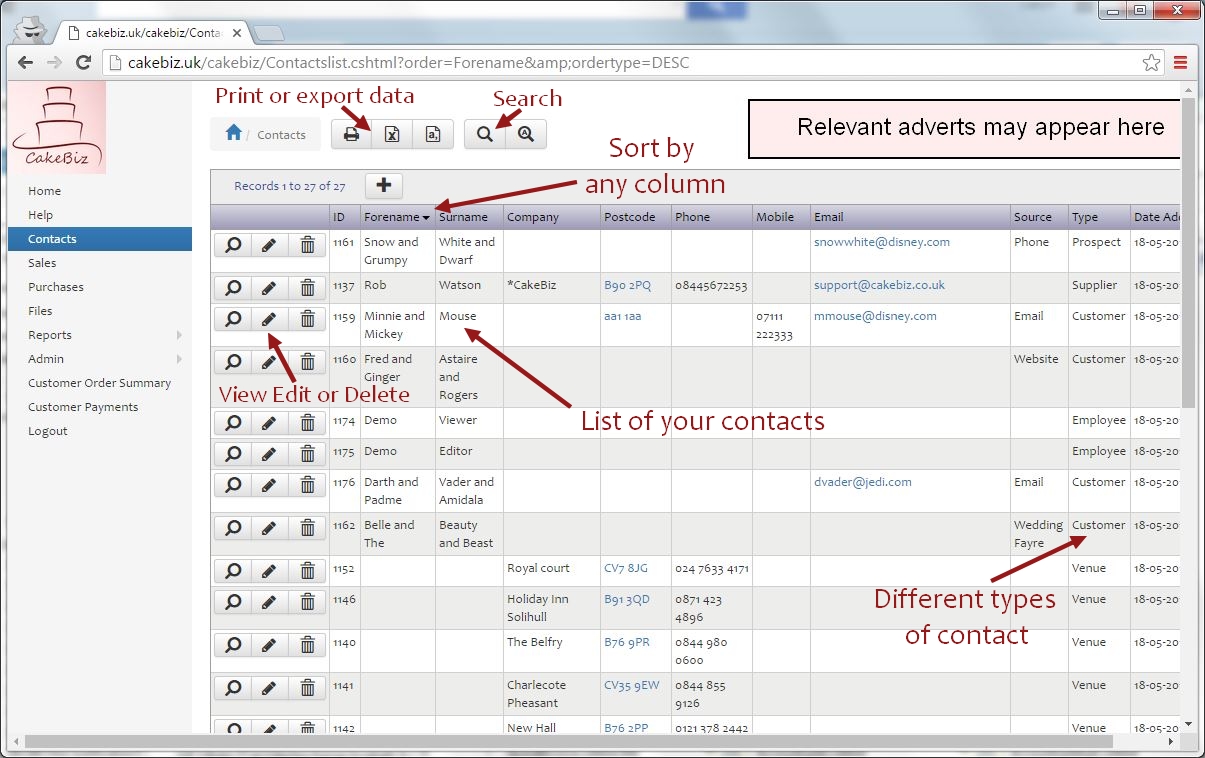Open the advanced search tool
The width and height of the screenshot is (1205, 758).
tap(526, 132)
